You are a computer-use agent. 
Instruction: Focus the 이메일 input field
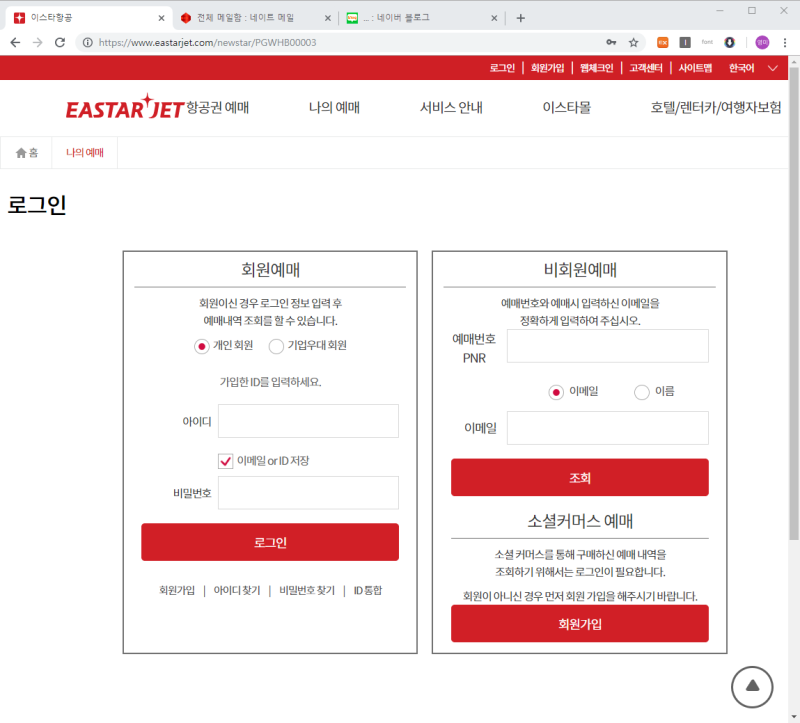click(x=608, y=429)
